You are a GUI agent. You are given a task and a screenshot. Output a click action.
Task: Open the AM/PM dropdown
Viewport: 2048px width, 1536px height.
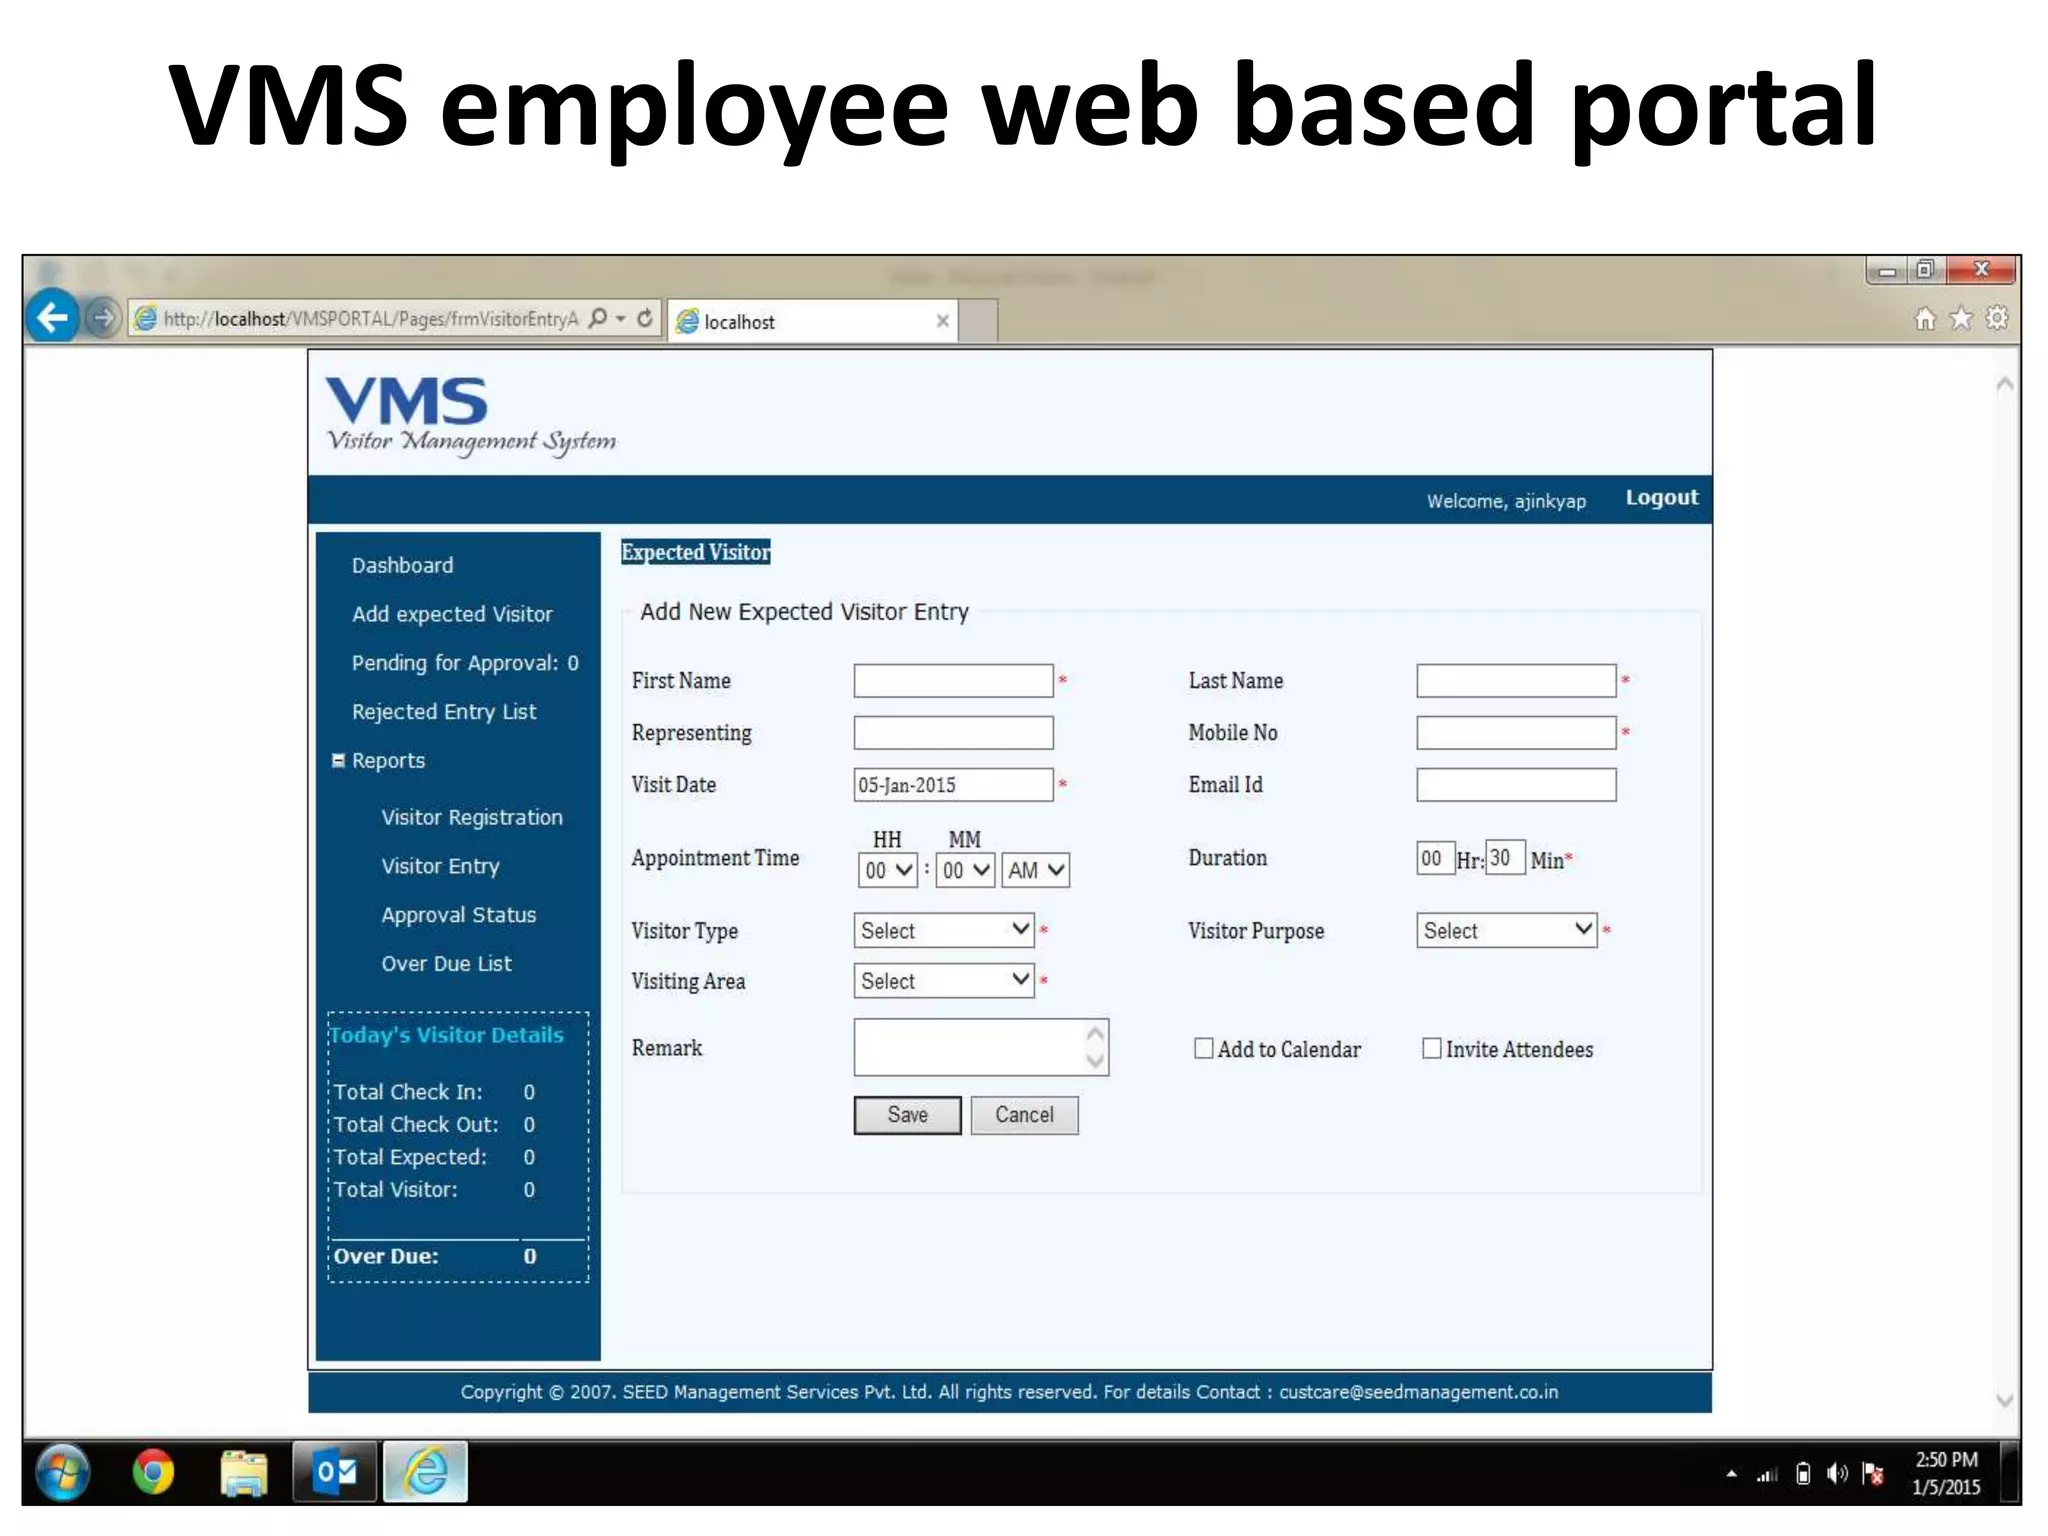1036,870
